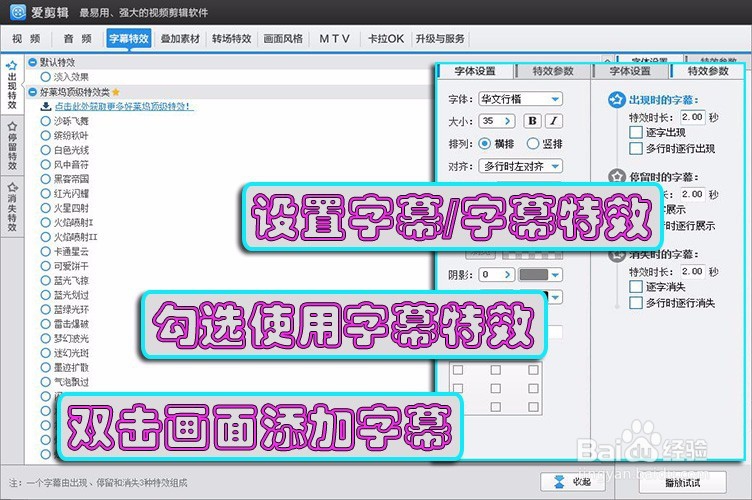This screenshot has height=500, width=752.
Task: Select the 卡通星云 effect
Action: pos(46,251)
